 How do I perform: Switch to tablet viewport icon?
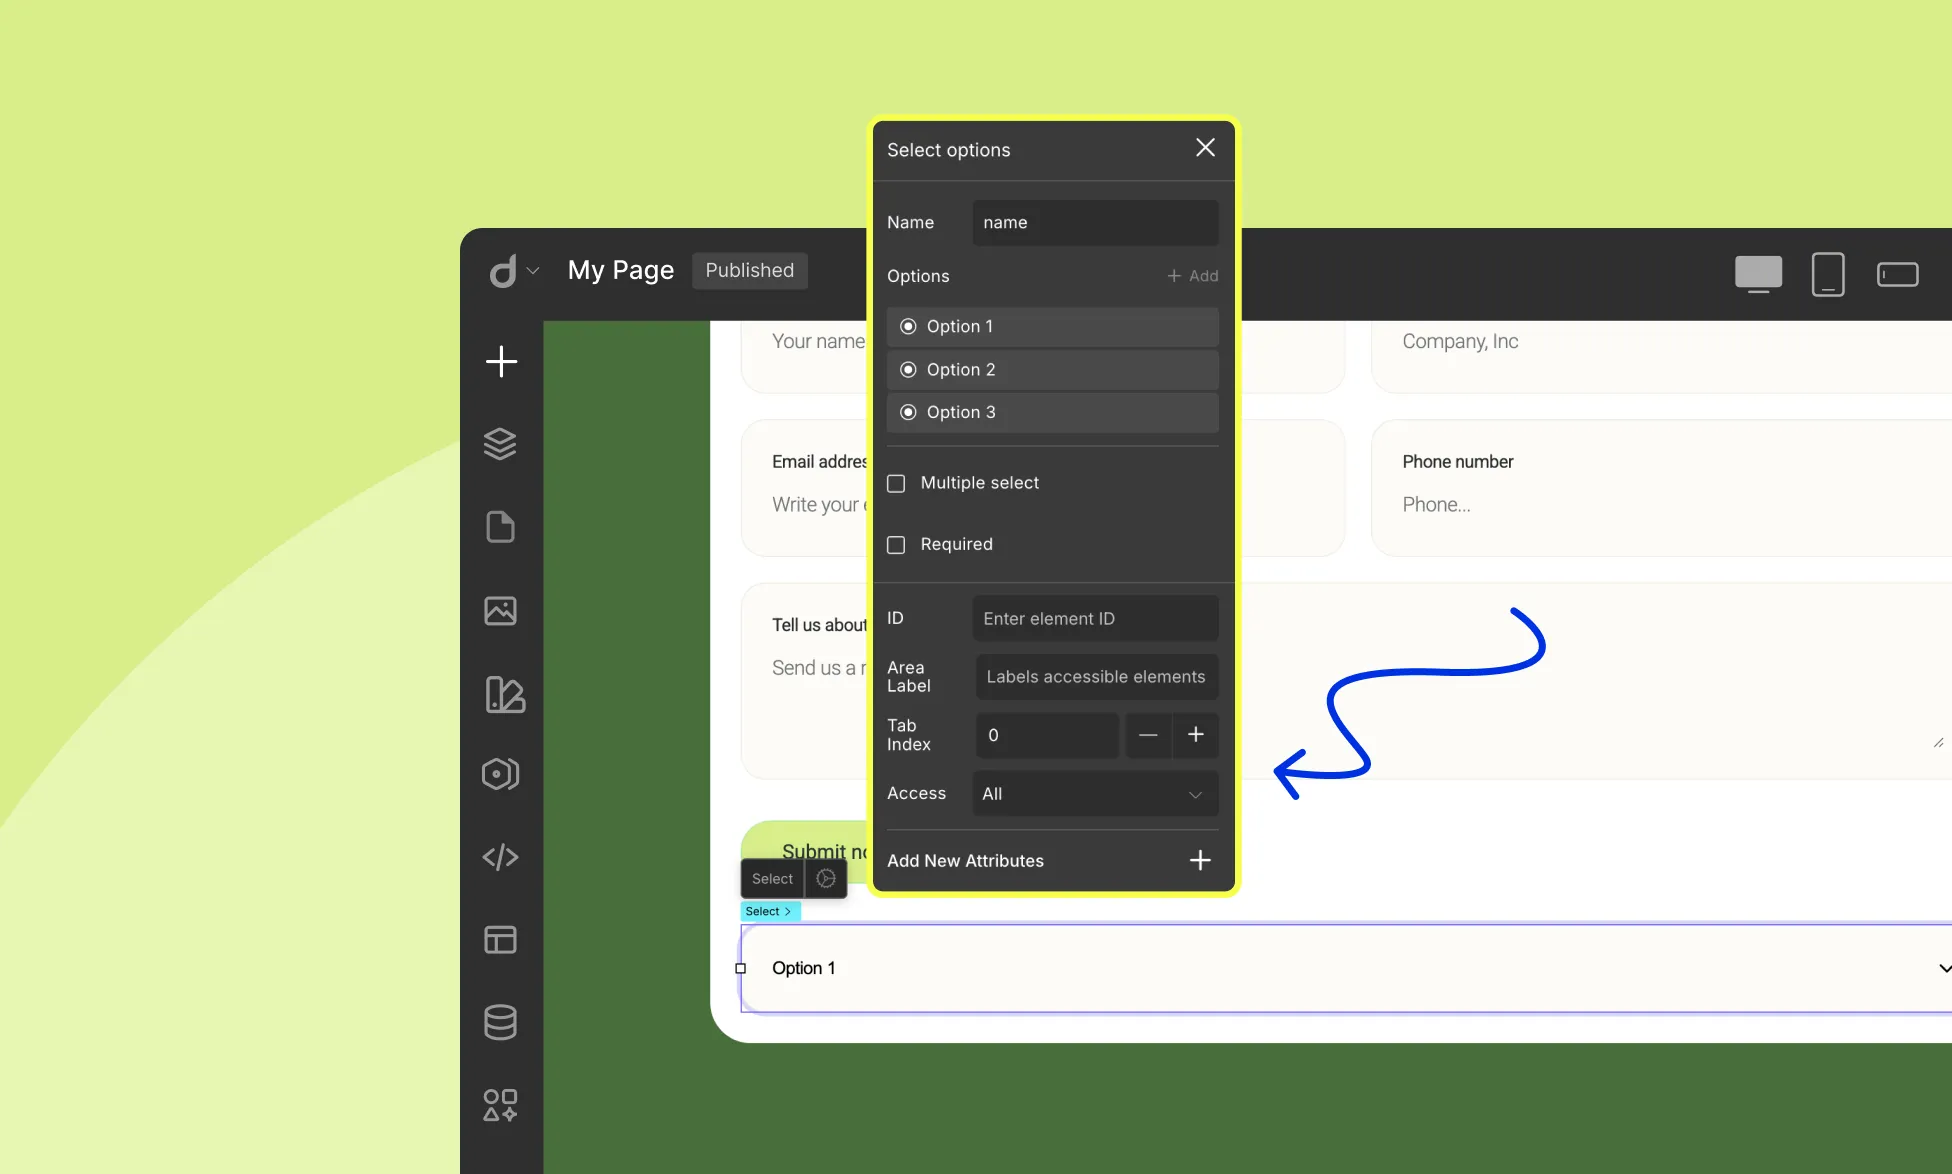pyautogui.click(x=1828, y=274)
